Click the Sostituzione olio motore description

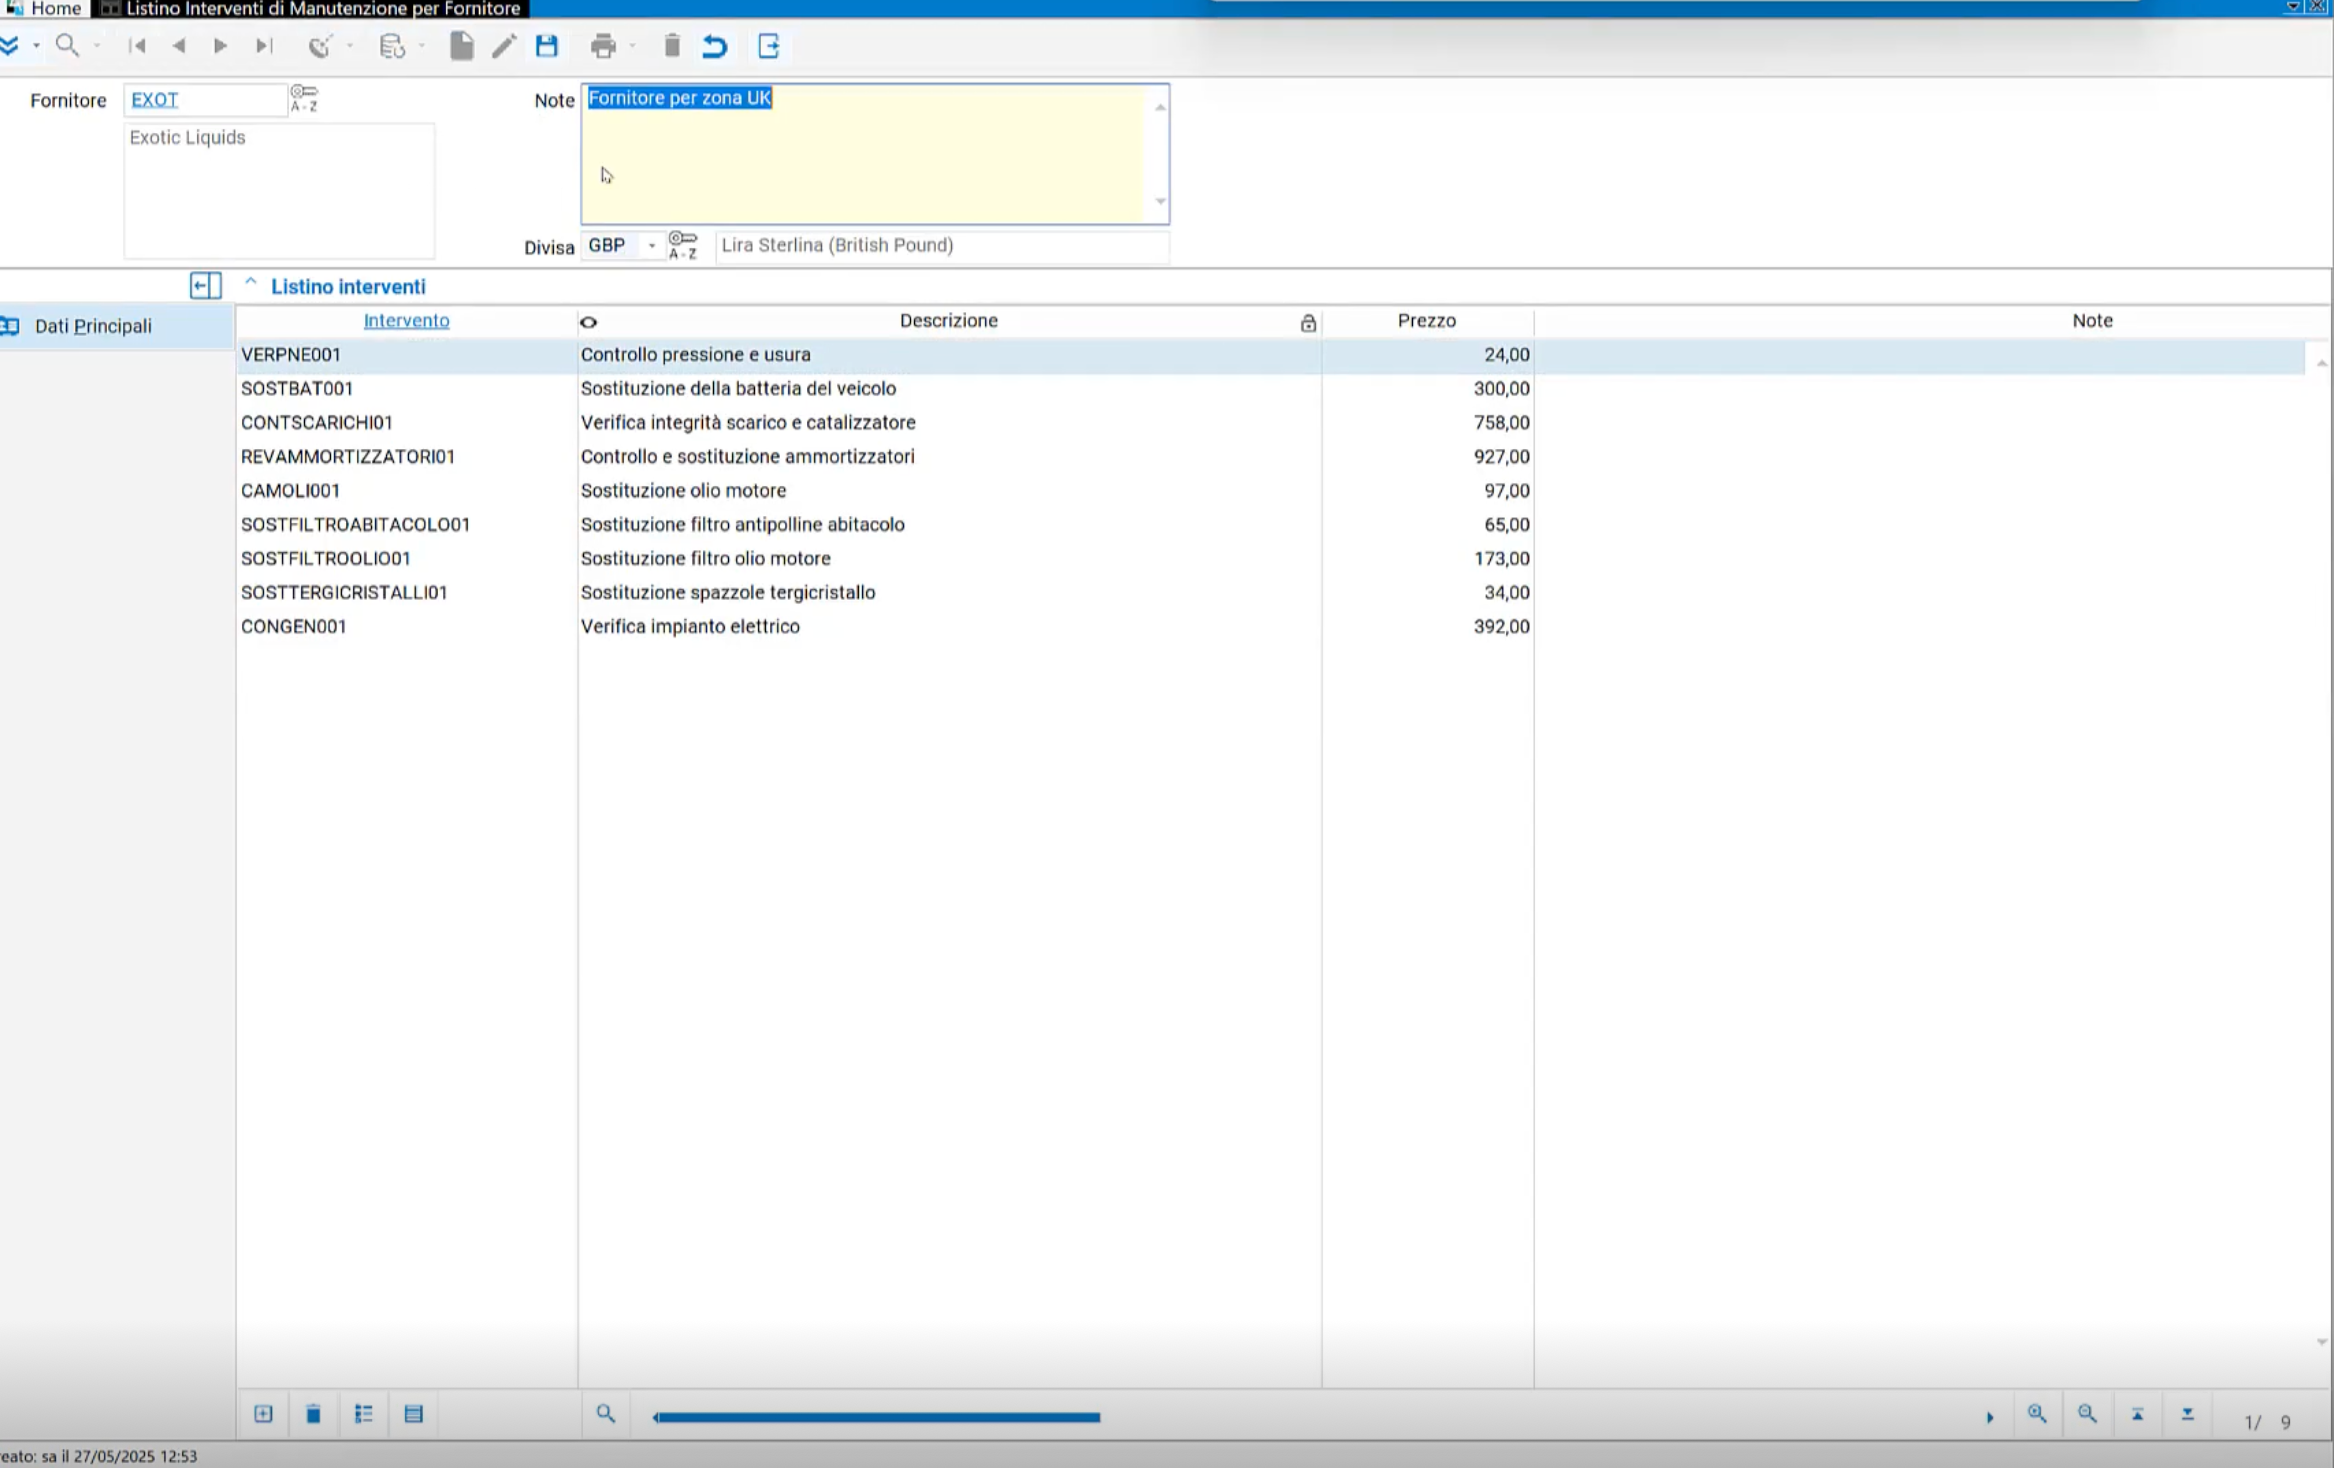(683, 490)
